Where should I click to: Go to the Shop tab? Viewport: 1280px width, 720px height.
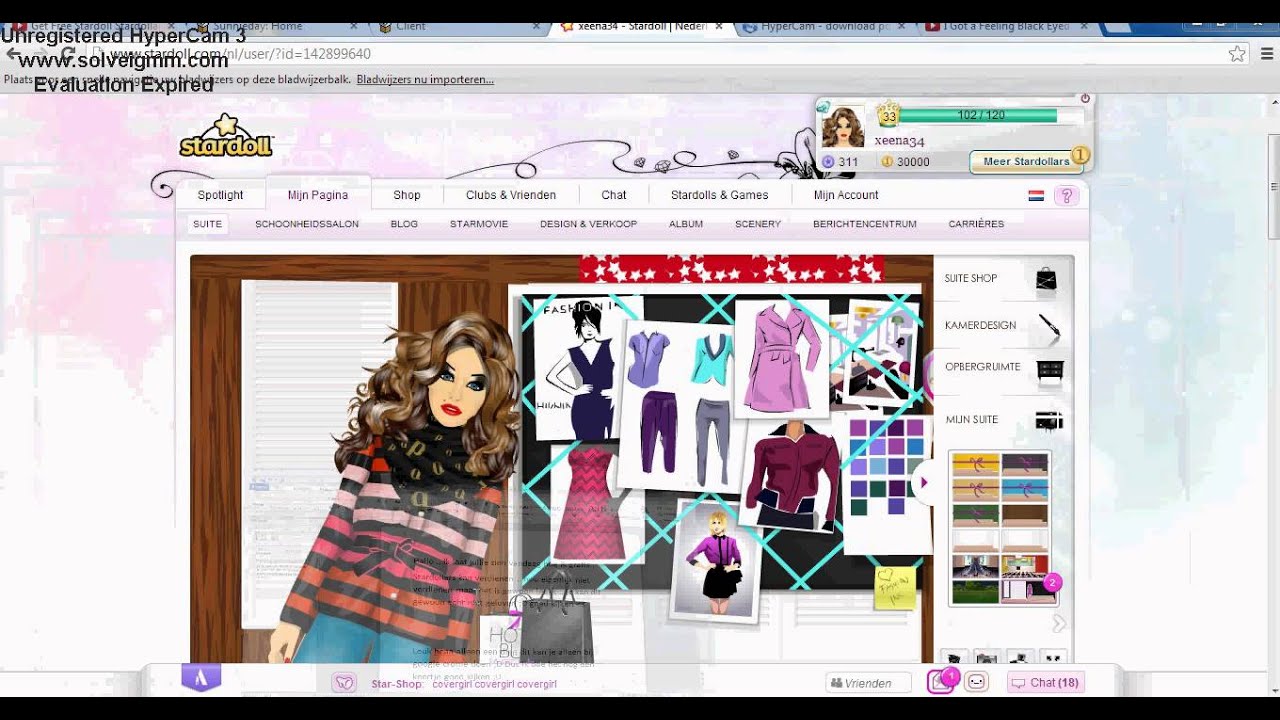(x=406, y=195)
